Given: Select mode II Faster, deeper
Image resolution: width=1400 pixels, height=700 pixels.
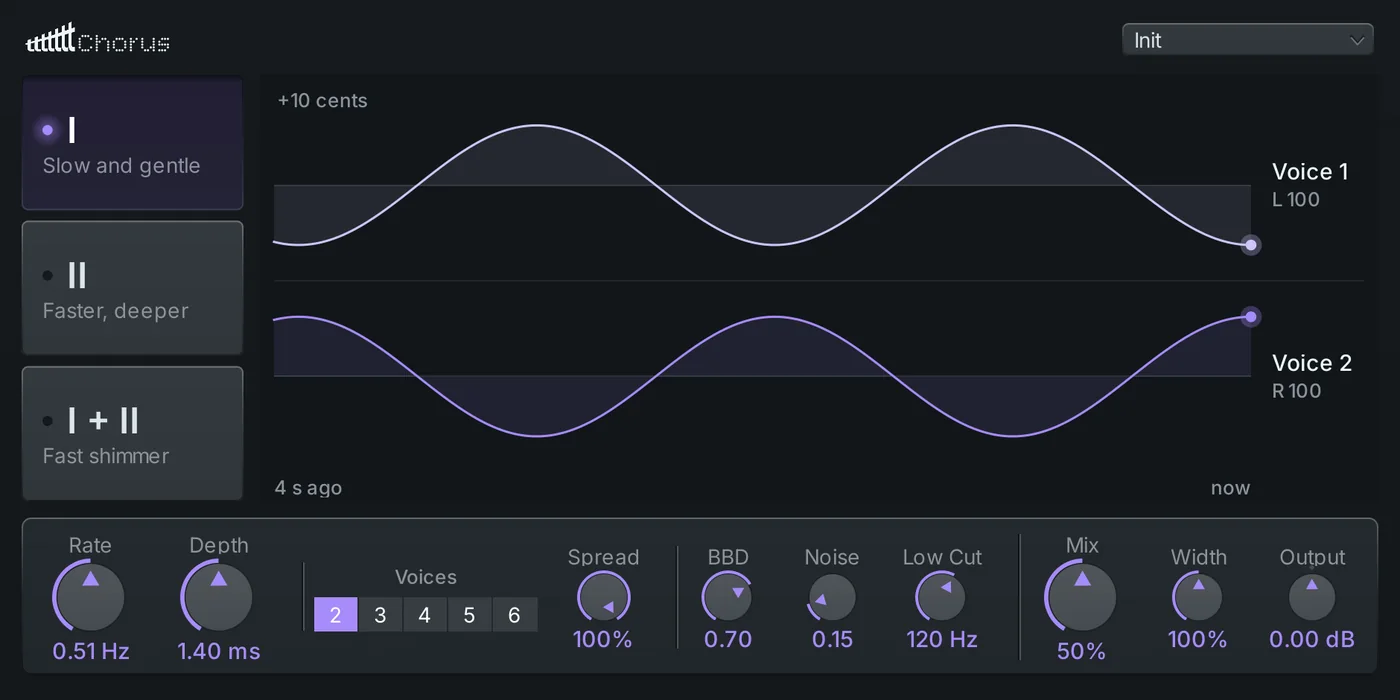Looking at the screenshot, I should [133, 288].
